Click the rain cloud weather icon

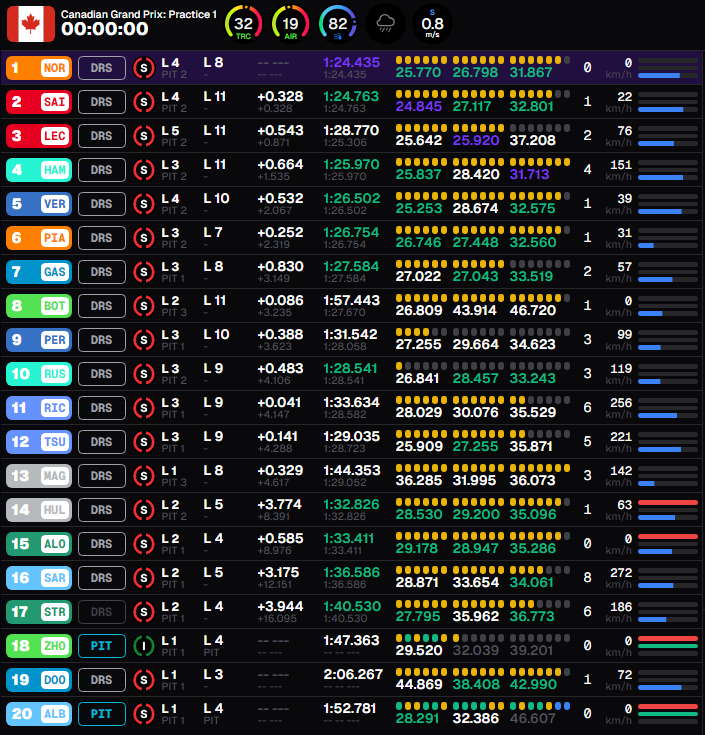[385, 23]
